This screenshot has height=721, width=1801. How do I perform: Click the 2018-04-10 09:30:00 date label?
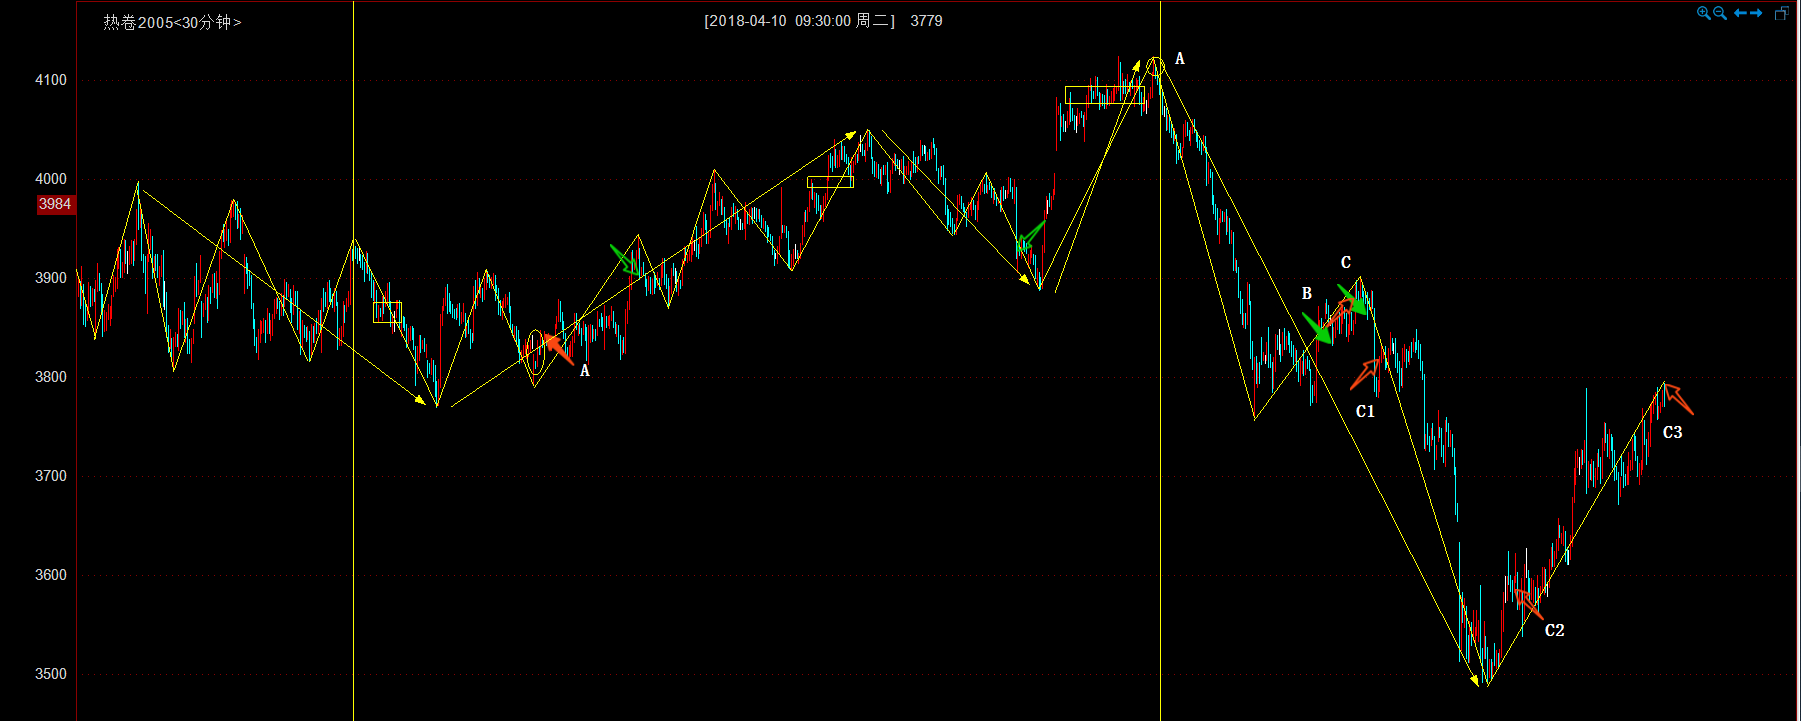[x=799, y=21]
